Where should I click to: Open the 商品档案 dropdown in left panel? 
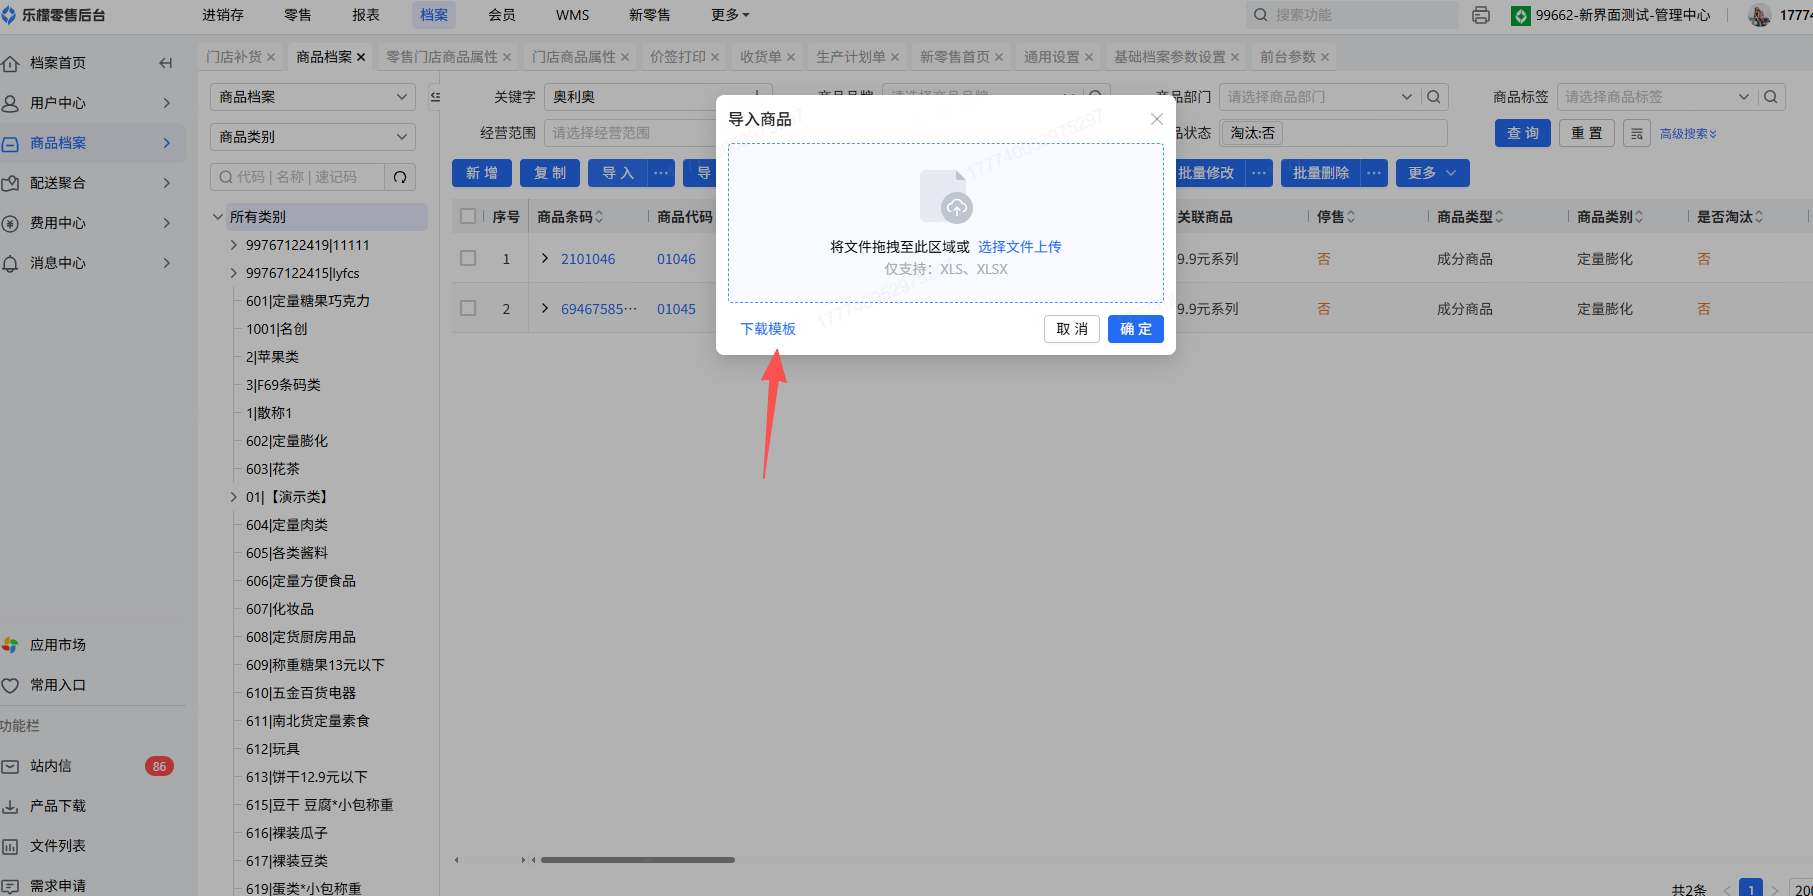tap(313, 97)
